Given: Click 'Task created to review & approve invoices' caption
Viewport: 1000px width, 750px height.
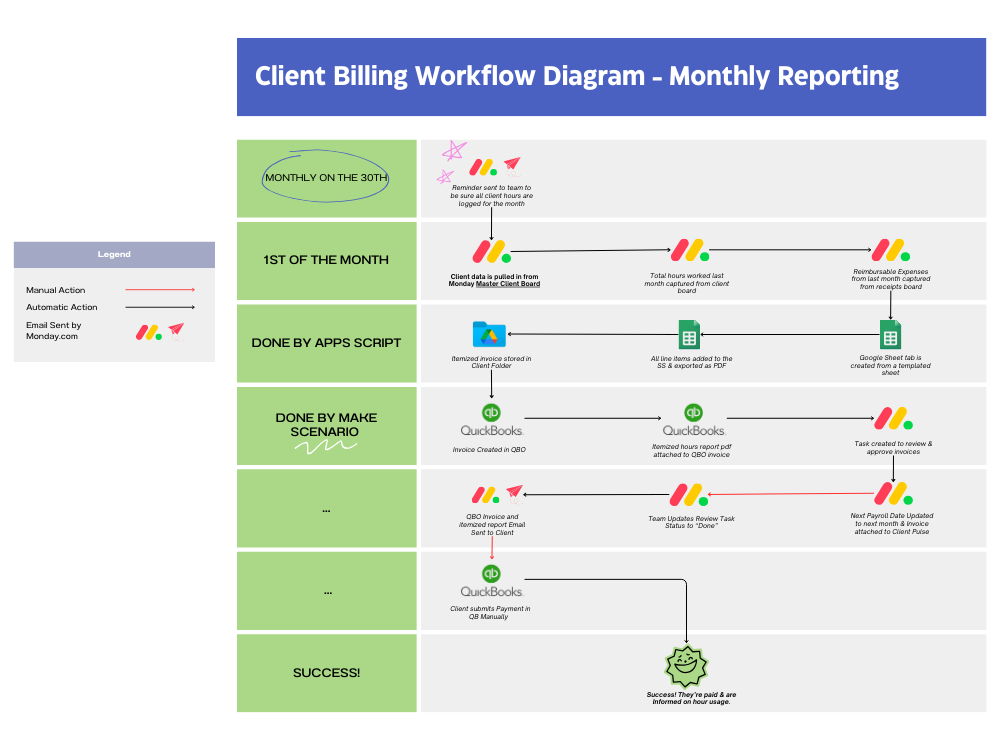Looking at the screenshot, I should pos(893,448).
